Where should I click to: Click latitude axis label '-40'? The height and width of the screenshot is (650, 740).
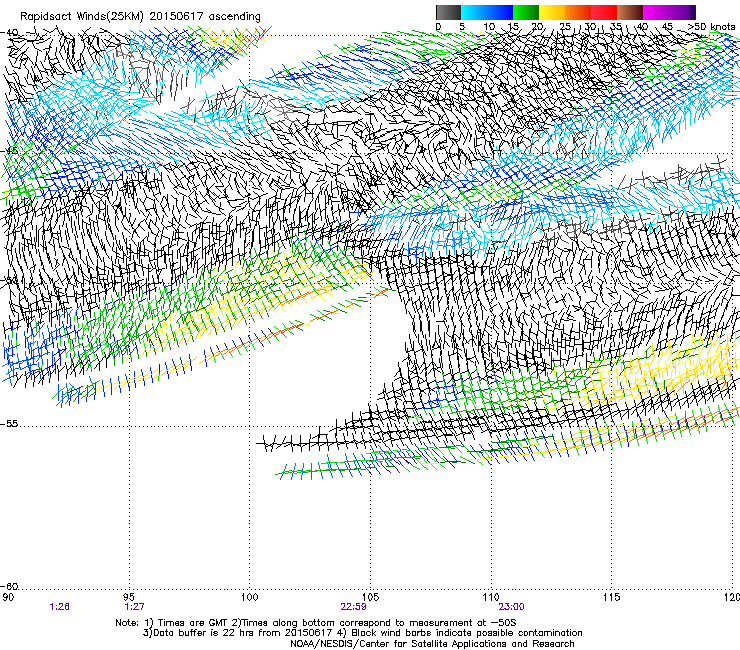click(9, 33)
